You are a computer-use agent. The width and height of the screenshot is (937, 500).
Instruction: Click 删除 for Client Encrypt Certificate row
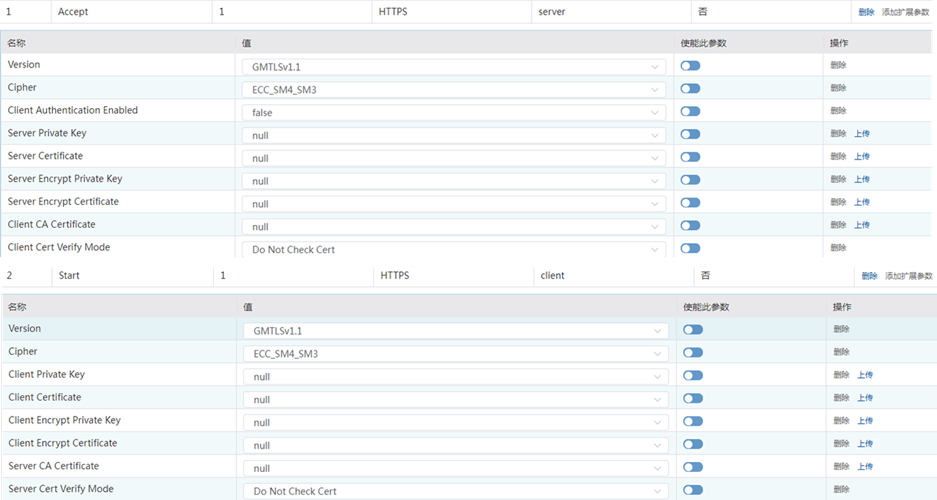841,443
